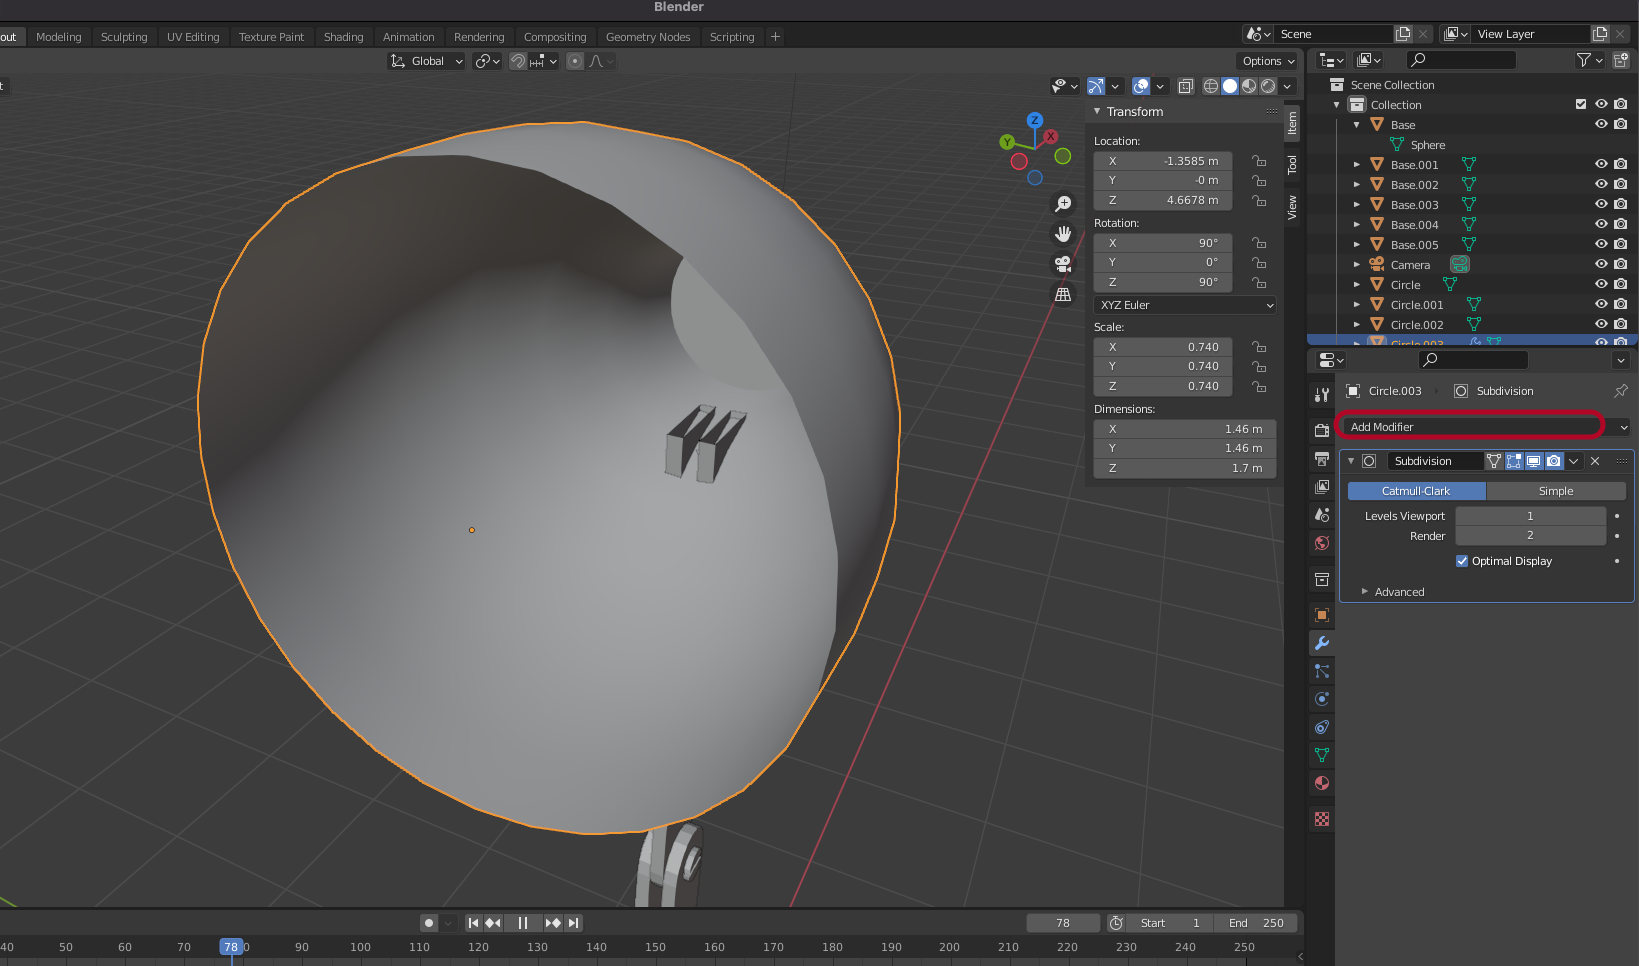The image size is (1639, 966).
Task: Open the Particles properties tab
Action: pyautogui.click(x=1322, y=671)
